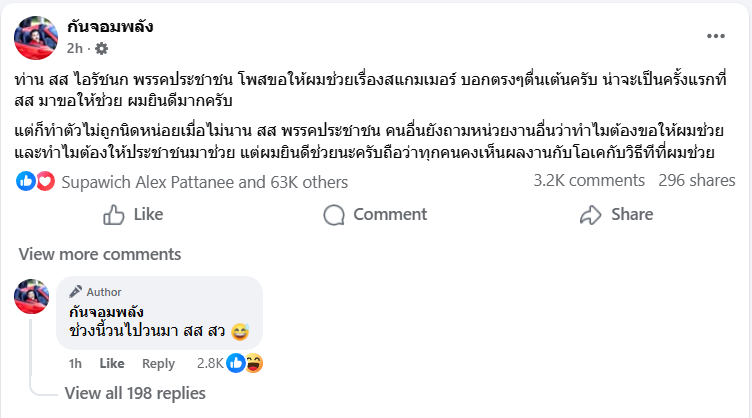The width and height of the screenshot is (752, 418).
Task: Open the three-dot post options menu
Action: tap(715, 36)
